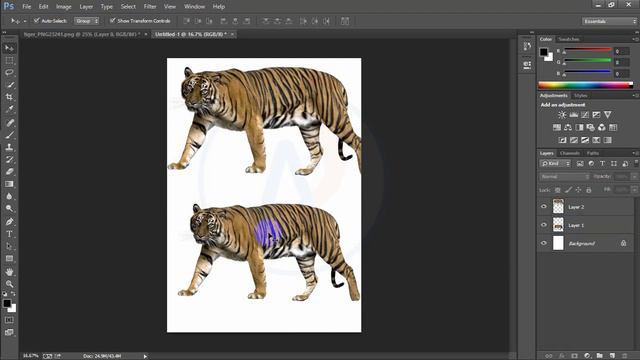Click the green G color slider
Image resolution: width=640 pixels, height=360 pixels.
pos(587,61)
